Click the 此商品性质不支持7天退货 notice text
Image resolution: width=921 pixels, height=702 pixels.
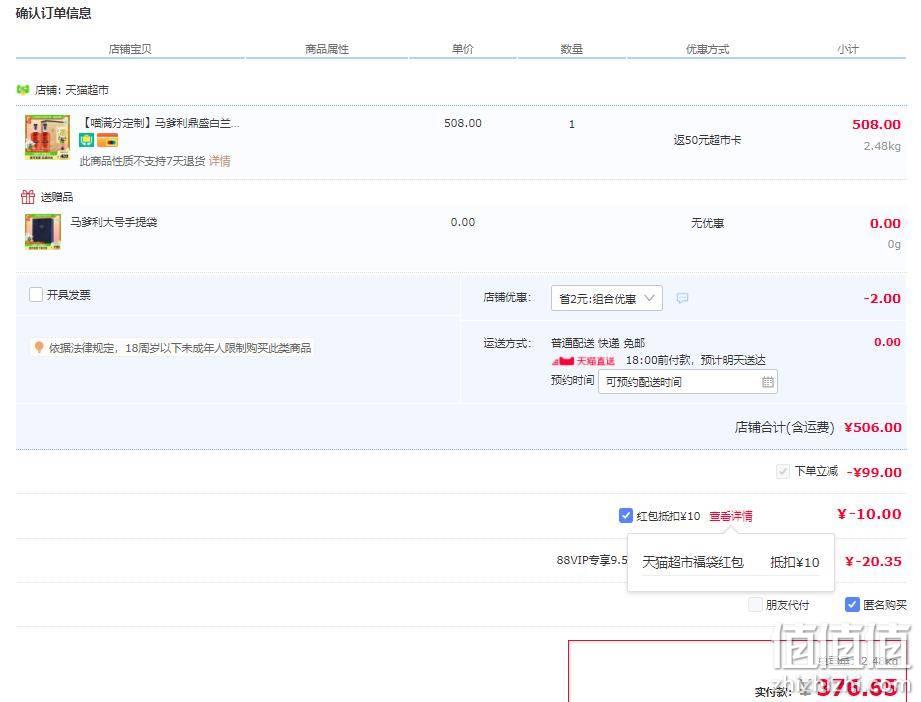[142, 161]
